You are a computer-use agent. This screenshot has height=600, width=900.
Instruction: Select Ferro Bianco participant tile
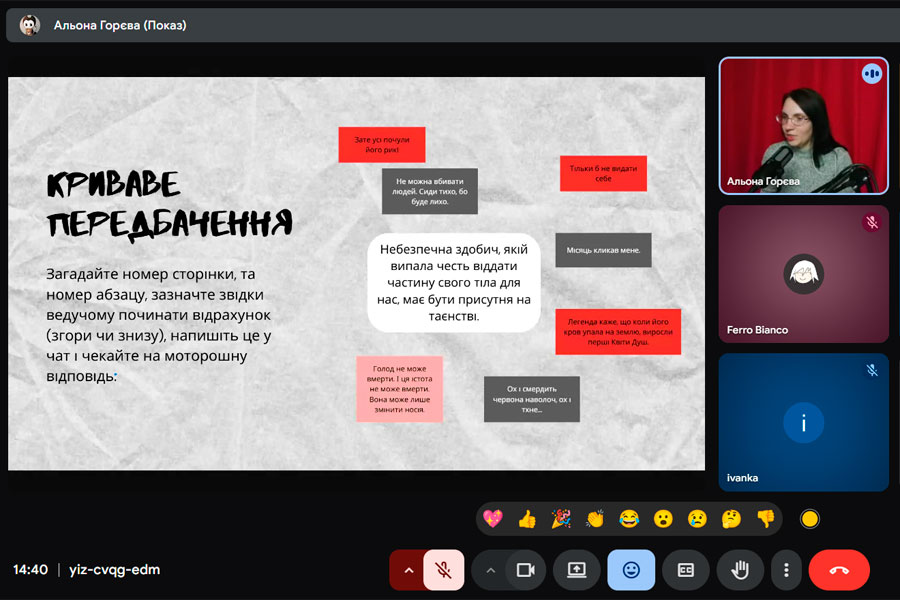click(x=803, y=274)
